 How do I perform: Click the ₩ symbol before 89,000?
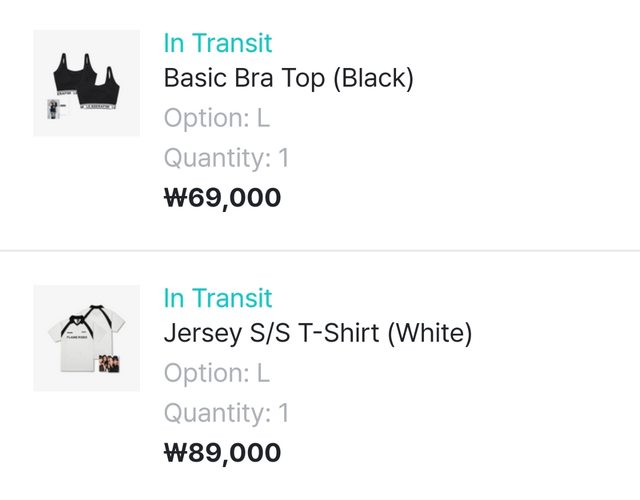[175, 453]
